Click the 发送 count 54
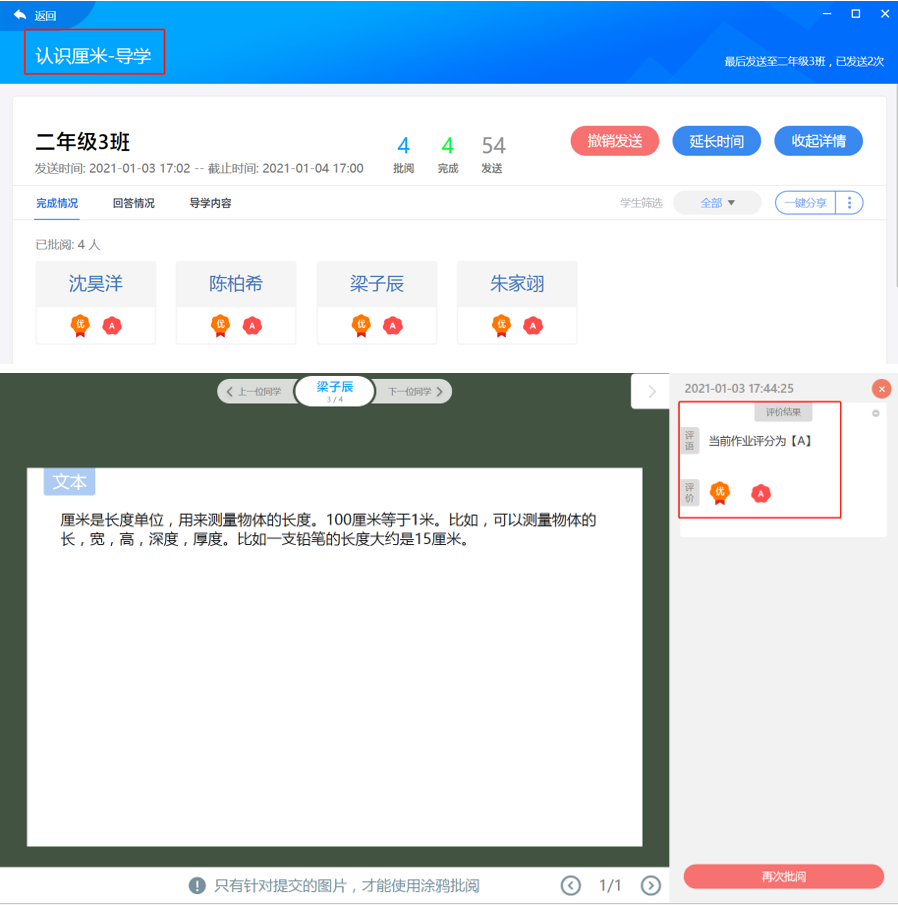Viewport: 898px width, 905px height. coord(493,145)
